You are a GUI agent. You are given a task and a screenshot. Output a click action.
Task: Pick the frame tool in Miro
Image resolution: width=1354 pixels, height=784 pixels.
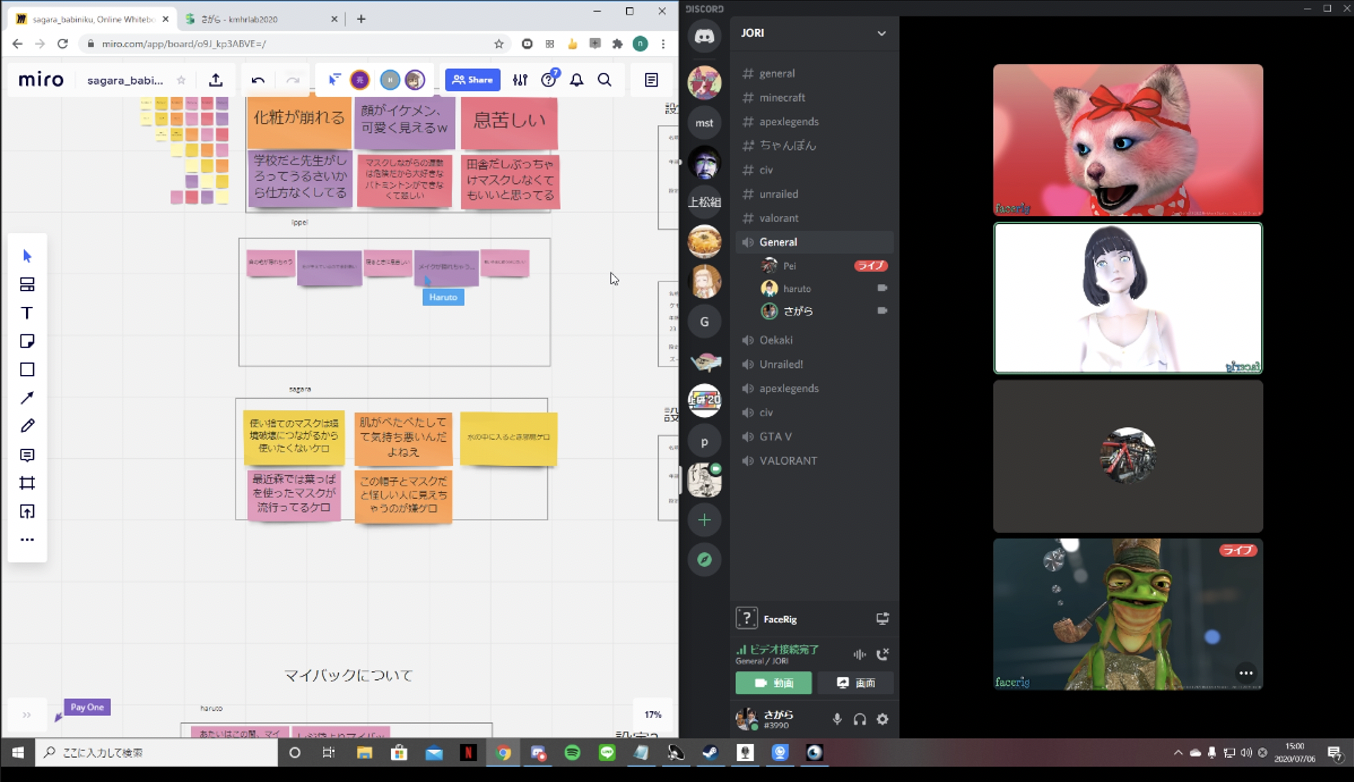point(27,483)
